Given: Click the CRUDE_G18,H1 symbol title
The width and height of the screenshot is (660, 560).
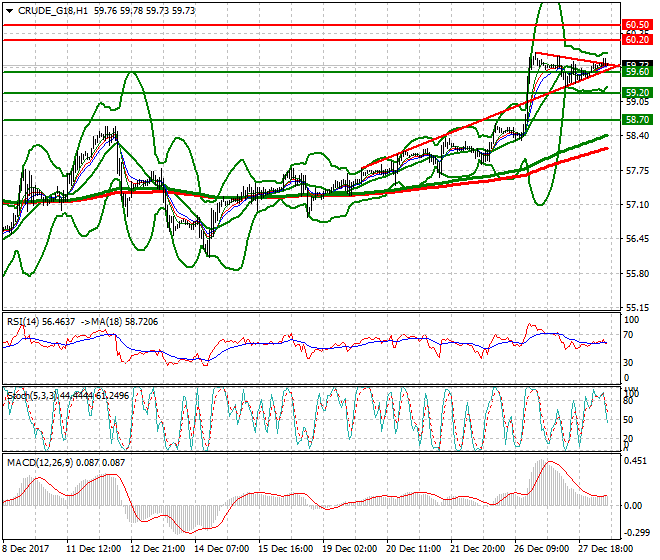Looking at the screenshot, I should (x=49, y=10).
